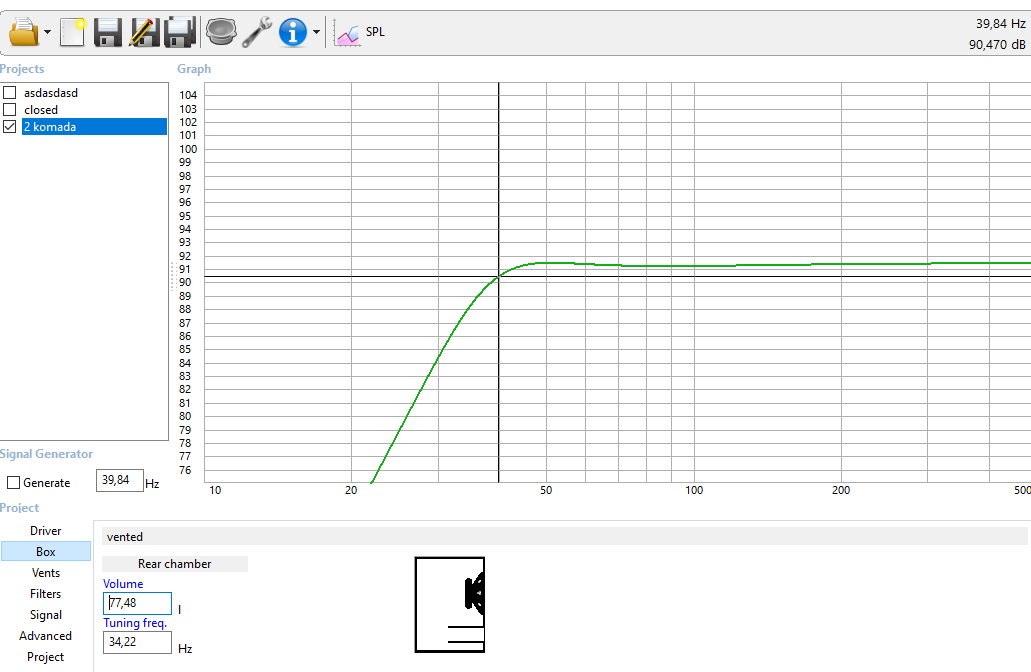The height and width of the screenshot is (672, 1031).
Task: Save all with the double floppy icon
Action: (180, 32)
